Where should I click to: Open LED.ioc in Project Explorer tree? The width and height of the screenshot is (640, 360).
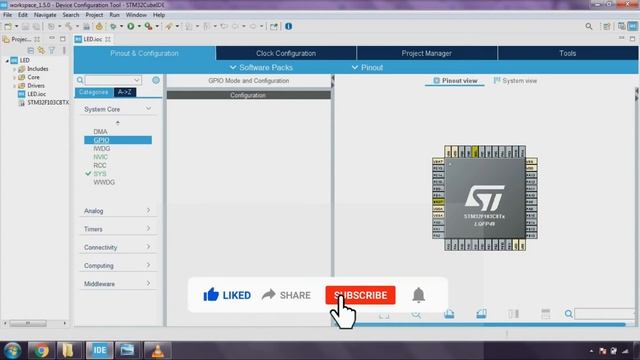pos(36,94)
